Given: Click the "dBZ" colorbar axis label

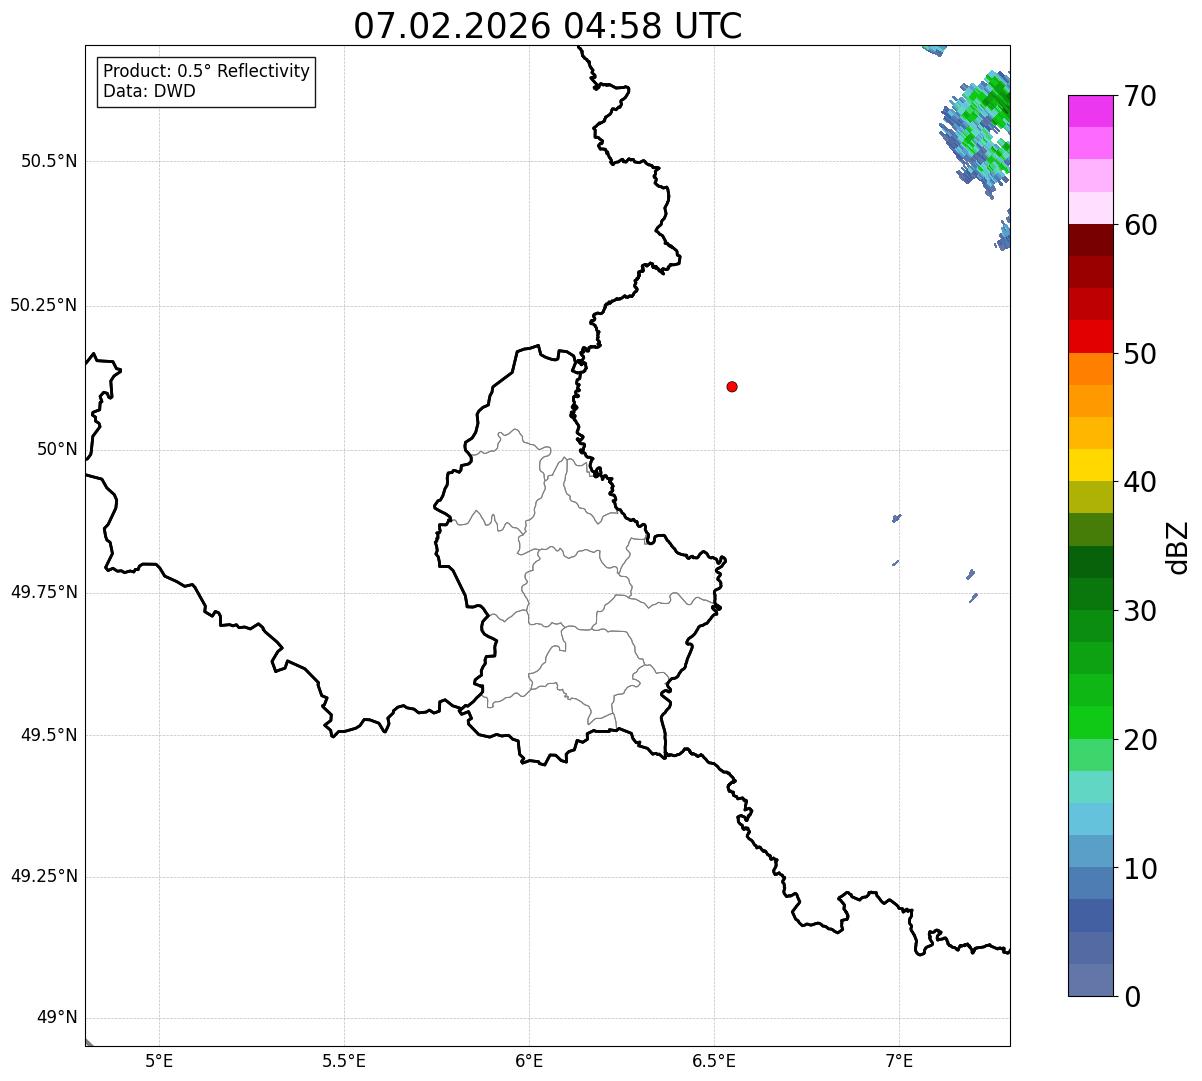Looking at the screenshot, I should click(x=1178, y=547).
